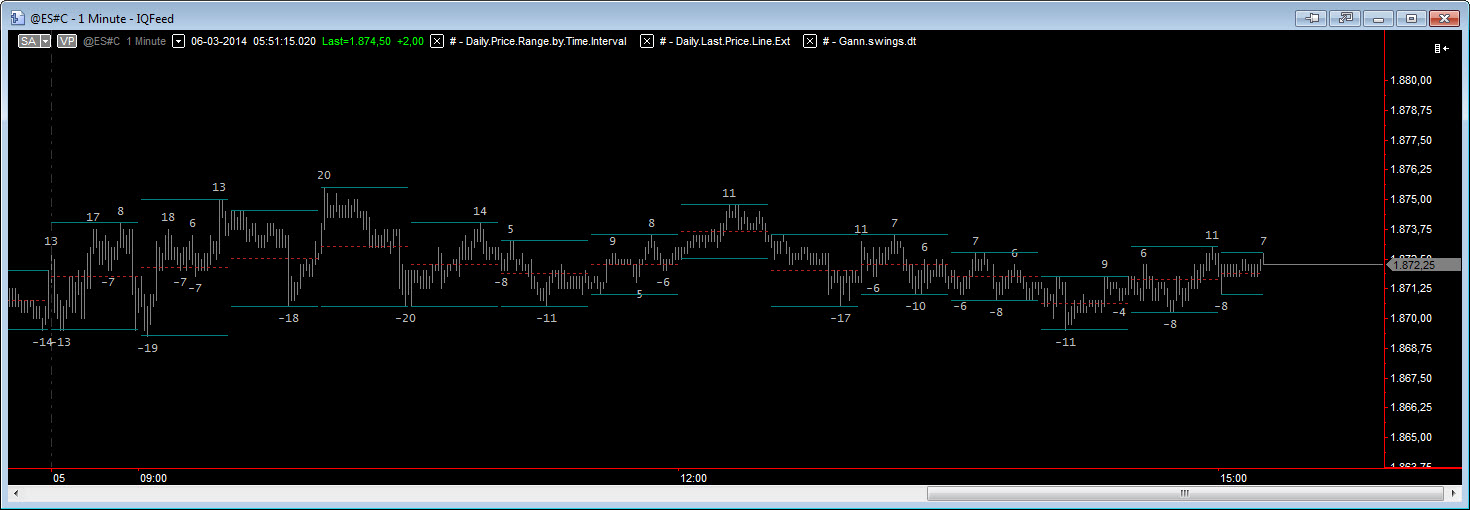1470x510 pixels.
Task: Pin the chart window with pushpin button
Action: coord(1311,18)
